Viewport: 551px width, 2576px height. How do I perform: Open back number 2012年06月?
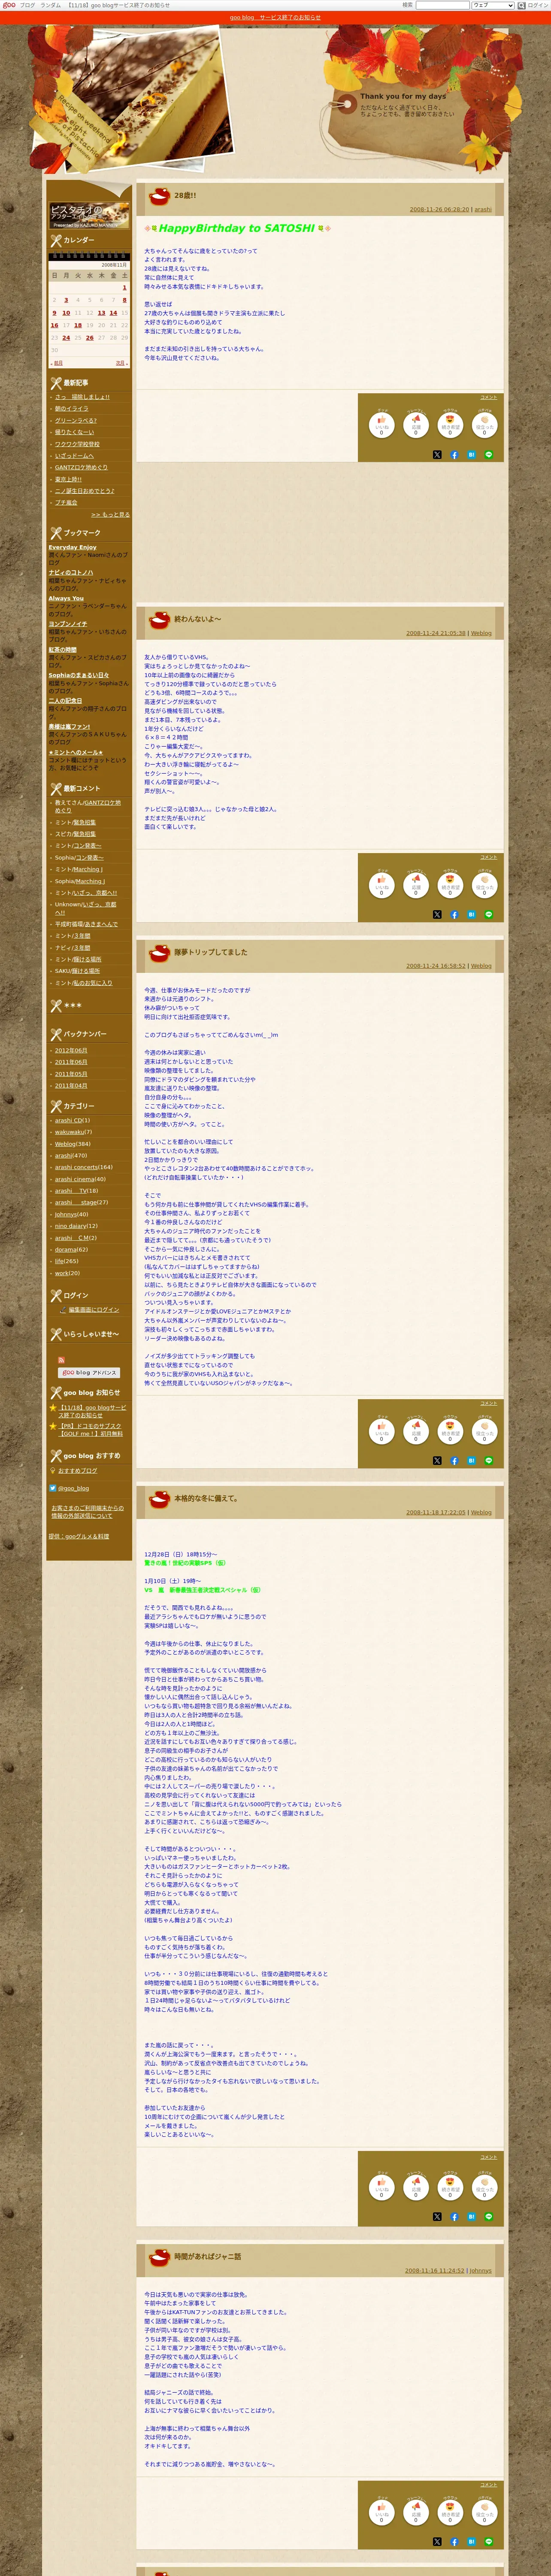click(x=71, y=1050)
